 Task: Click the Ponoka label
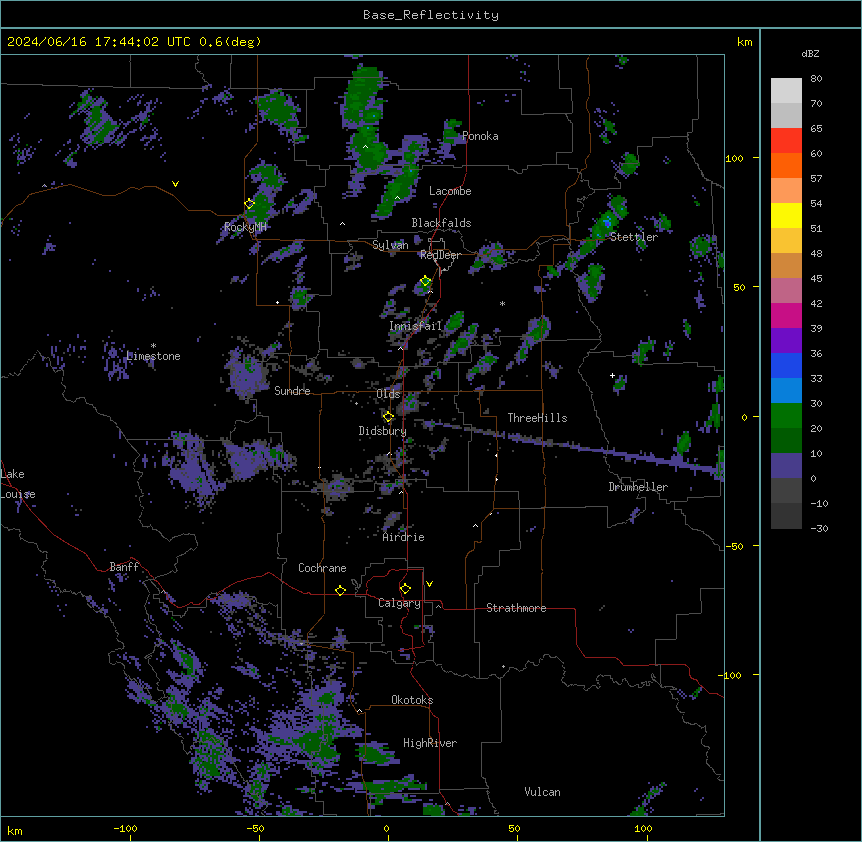point(480,136)
